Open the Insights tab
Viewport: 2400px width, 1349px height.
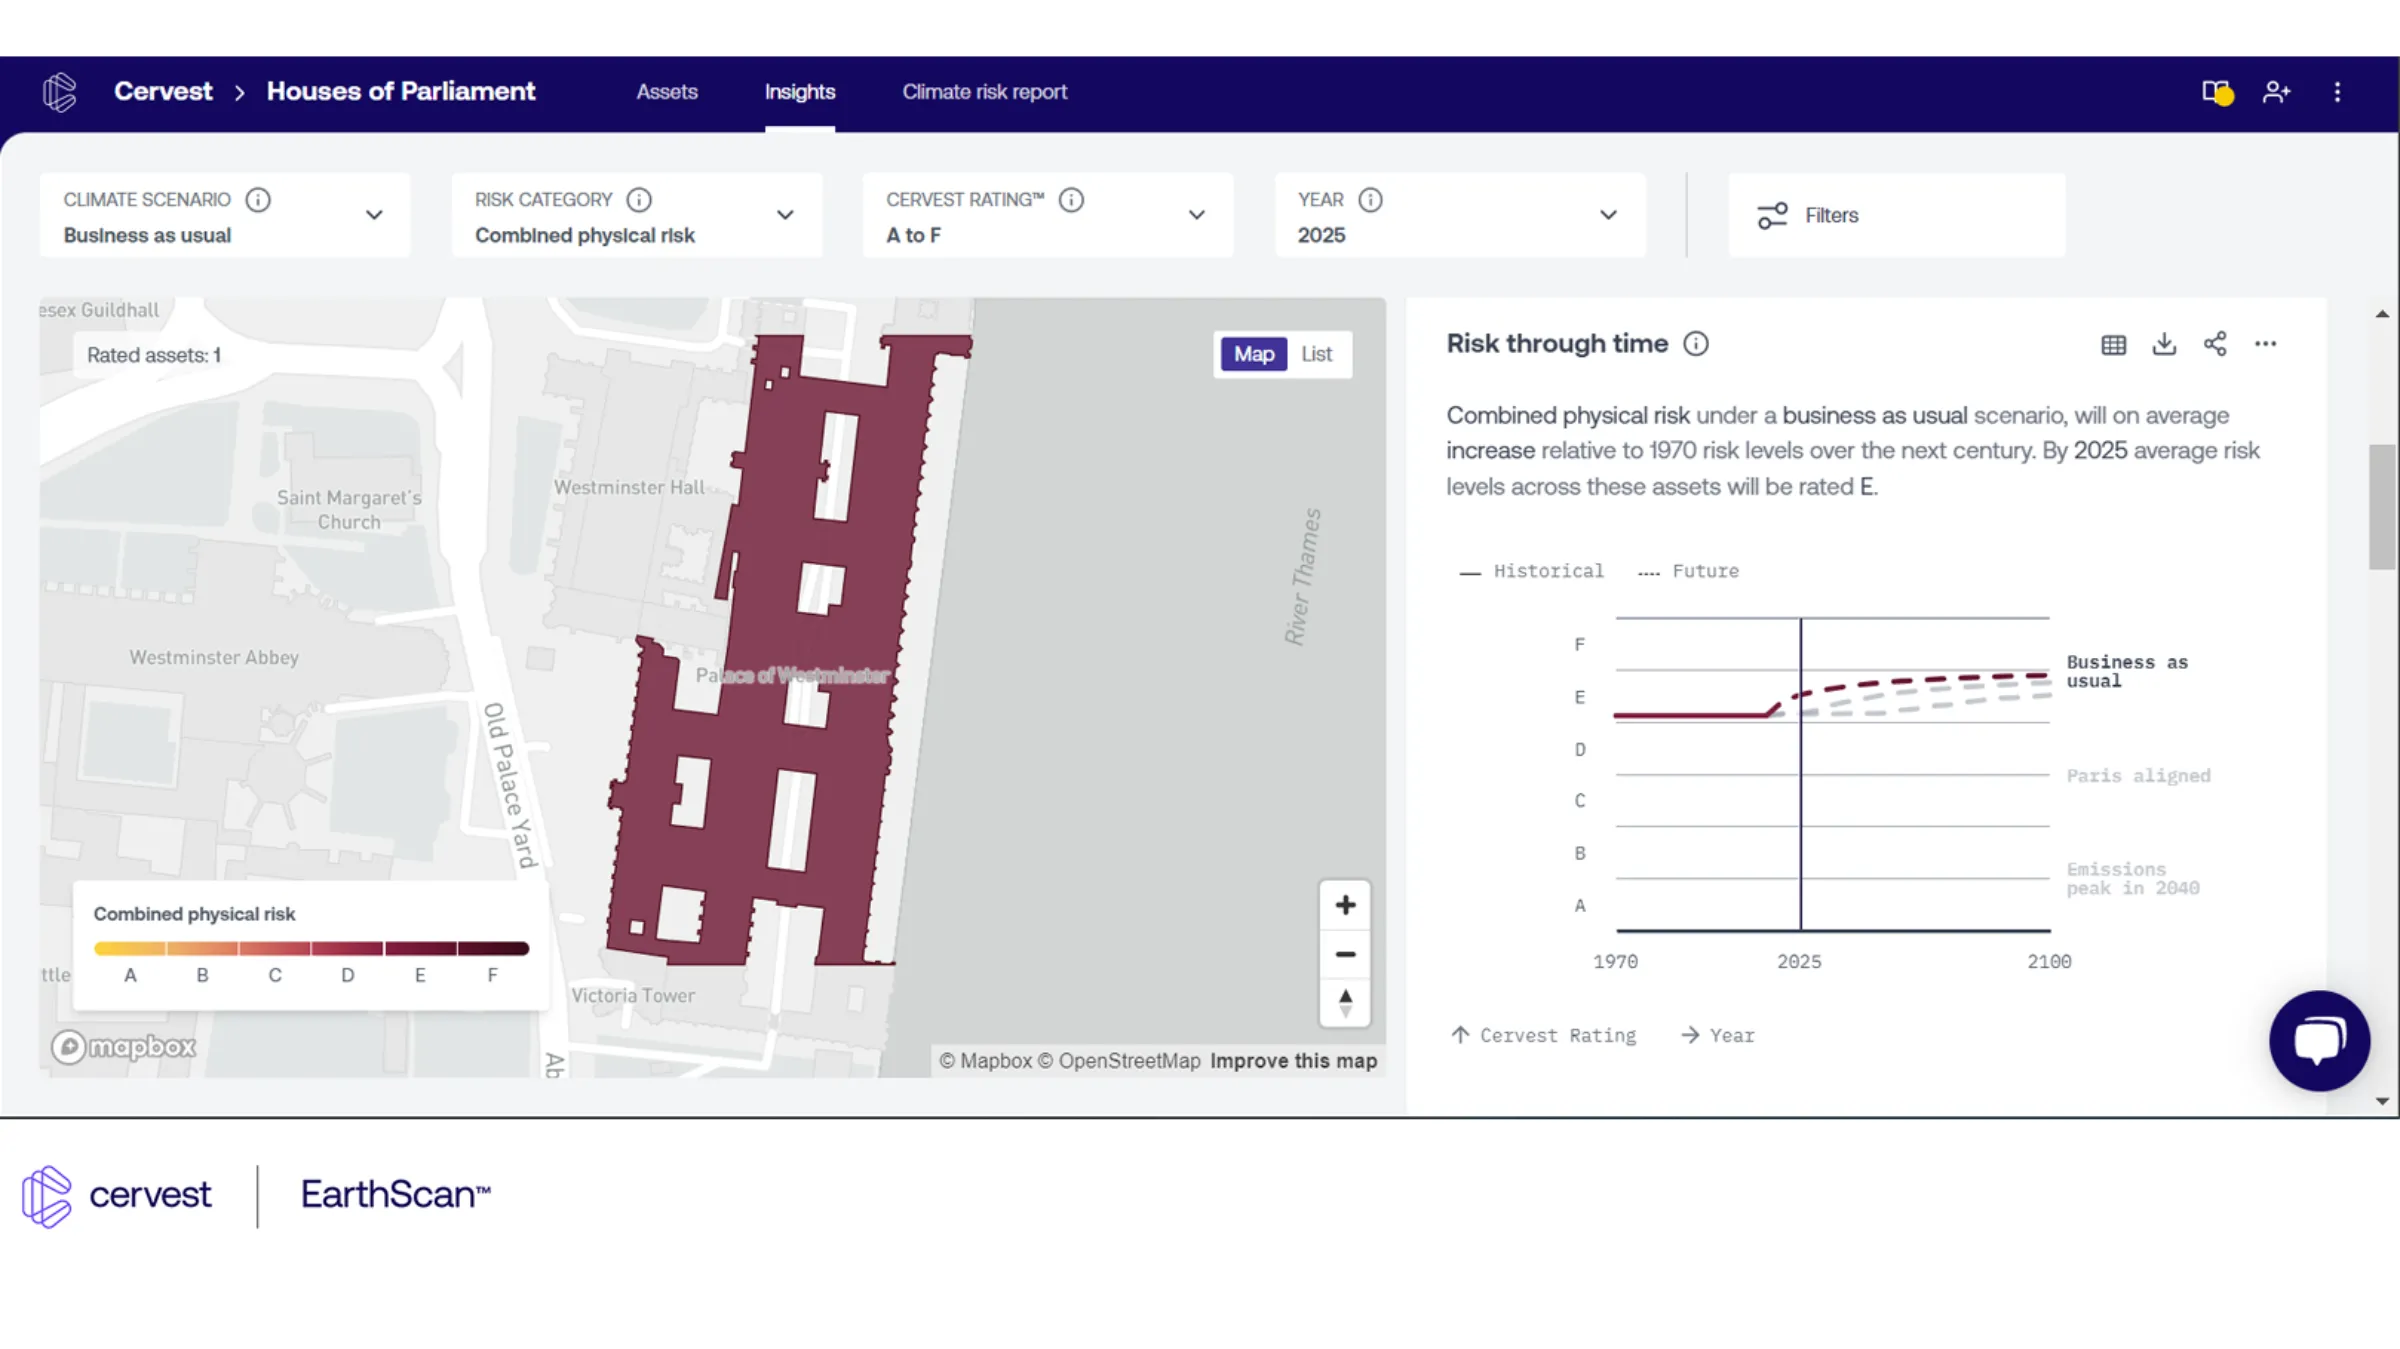tap(800, 92)
